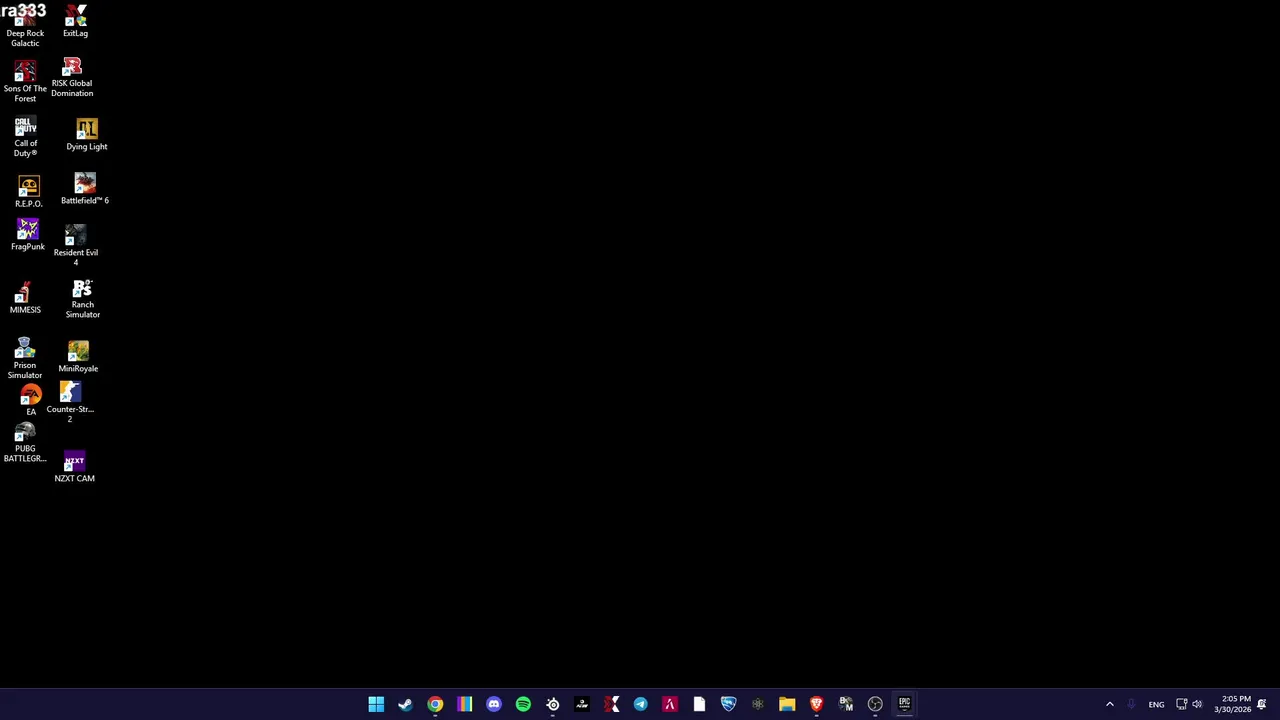The image size is (1280, 720).
Task: Open the blank document taskbar icon
Action: click(699, 704)
